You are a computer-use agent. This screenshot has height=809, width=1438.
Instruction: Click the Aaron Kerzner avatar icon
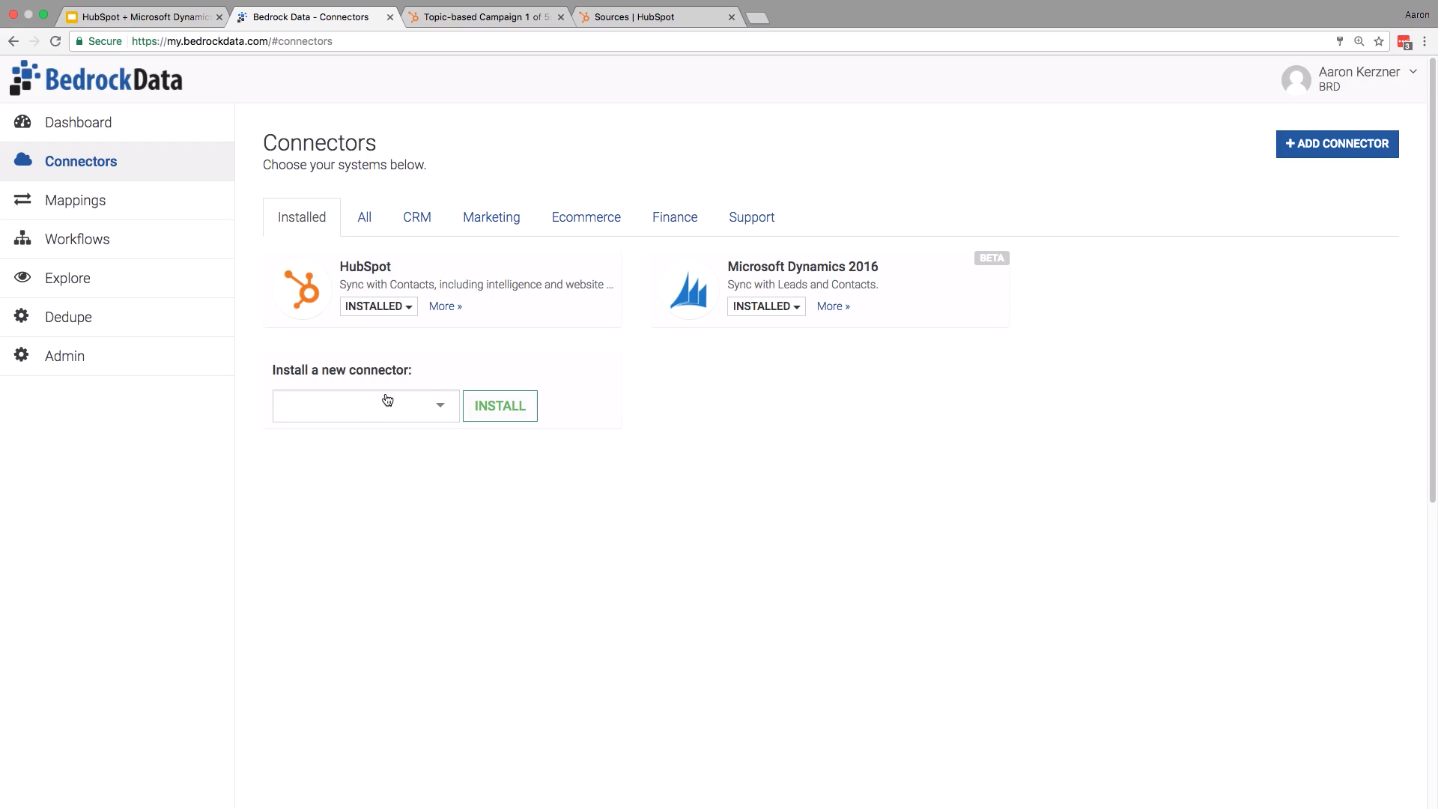pos(1296,80)
